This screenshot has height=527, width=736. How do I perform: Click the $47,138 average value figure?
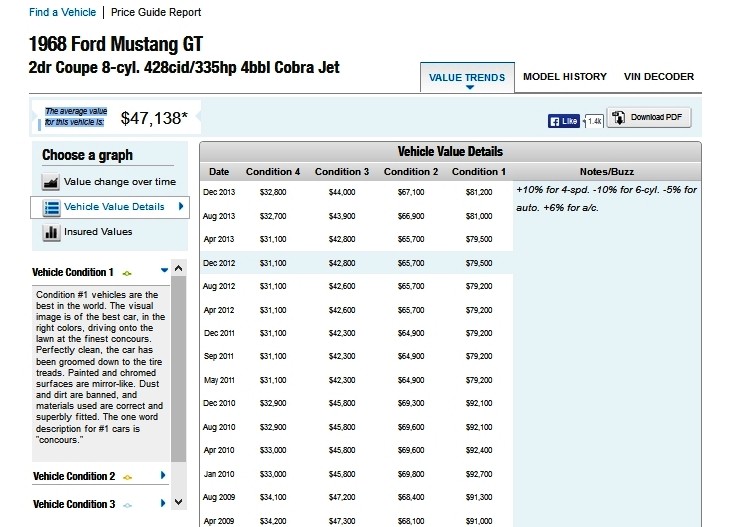(x=154, y=118)
